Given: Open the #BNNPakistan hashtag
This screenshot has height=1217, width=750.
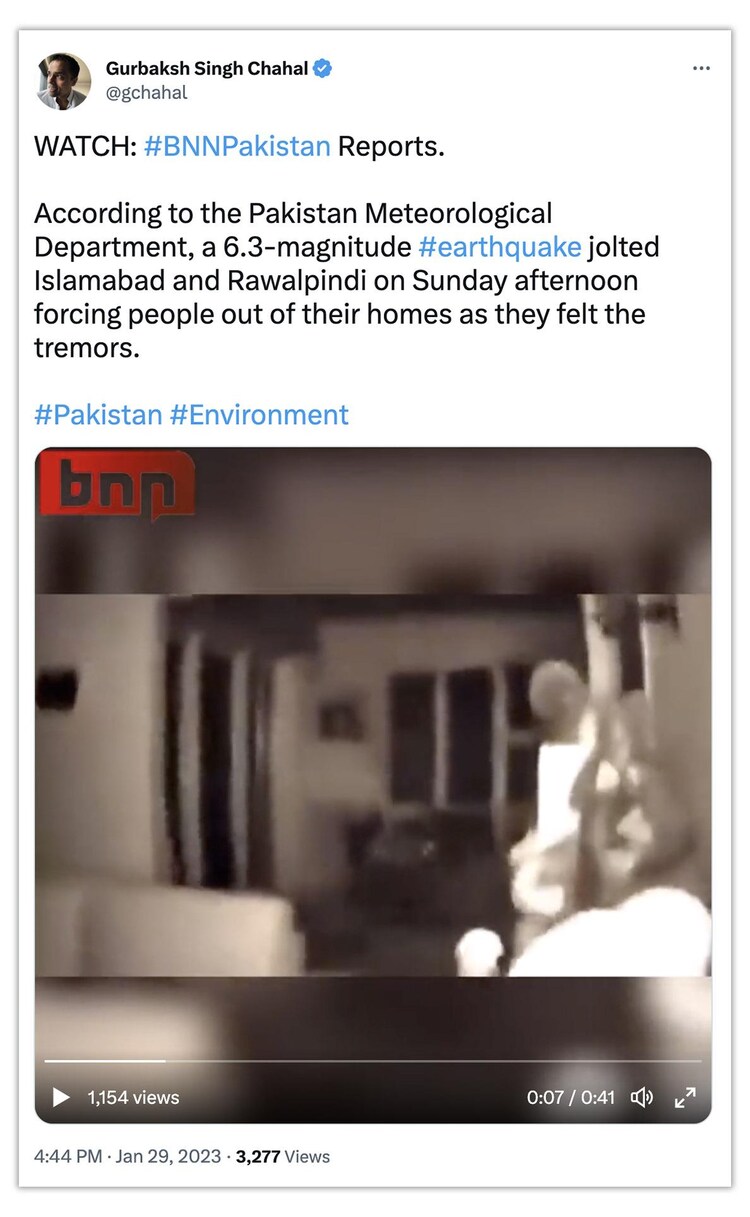Looking at the screenshot, I should coord(237,146).
